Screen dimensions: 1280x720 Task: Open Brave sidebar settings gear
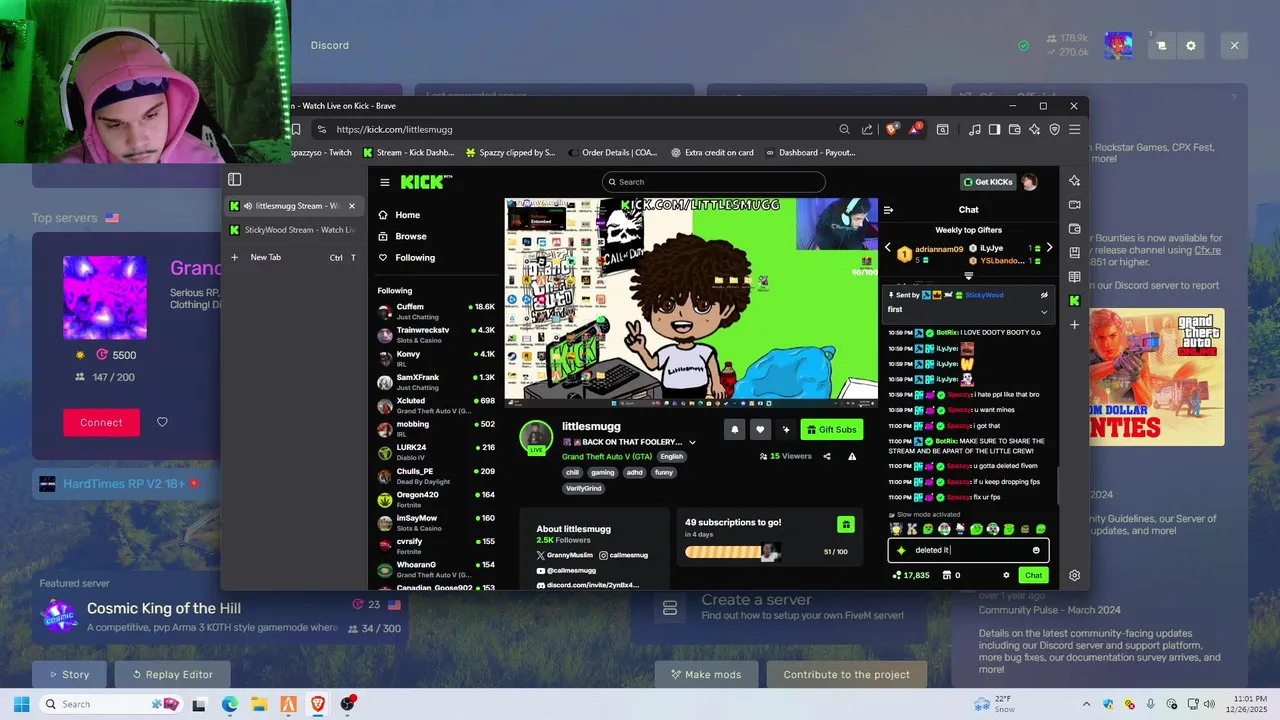[x=1074, y=575]
